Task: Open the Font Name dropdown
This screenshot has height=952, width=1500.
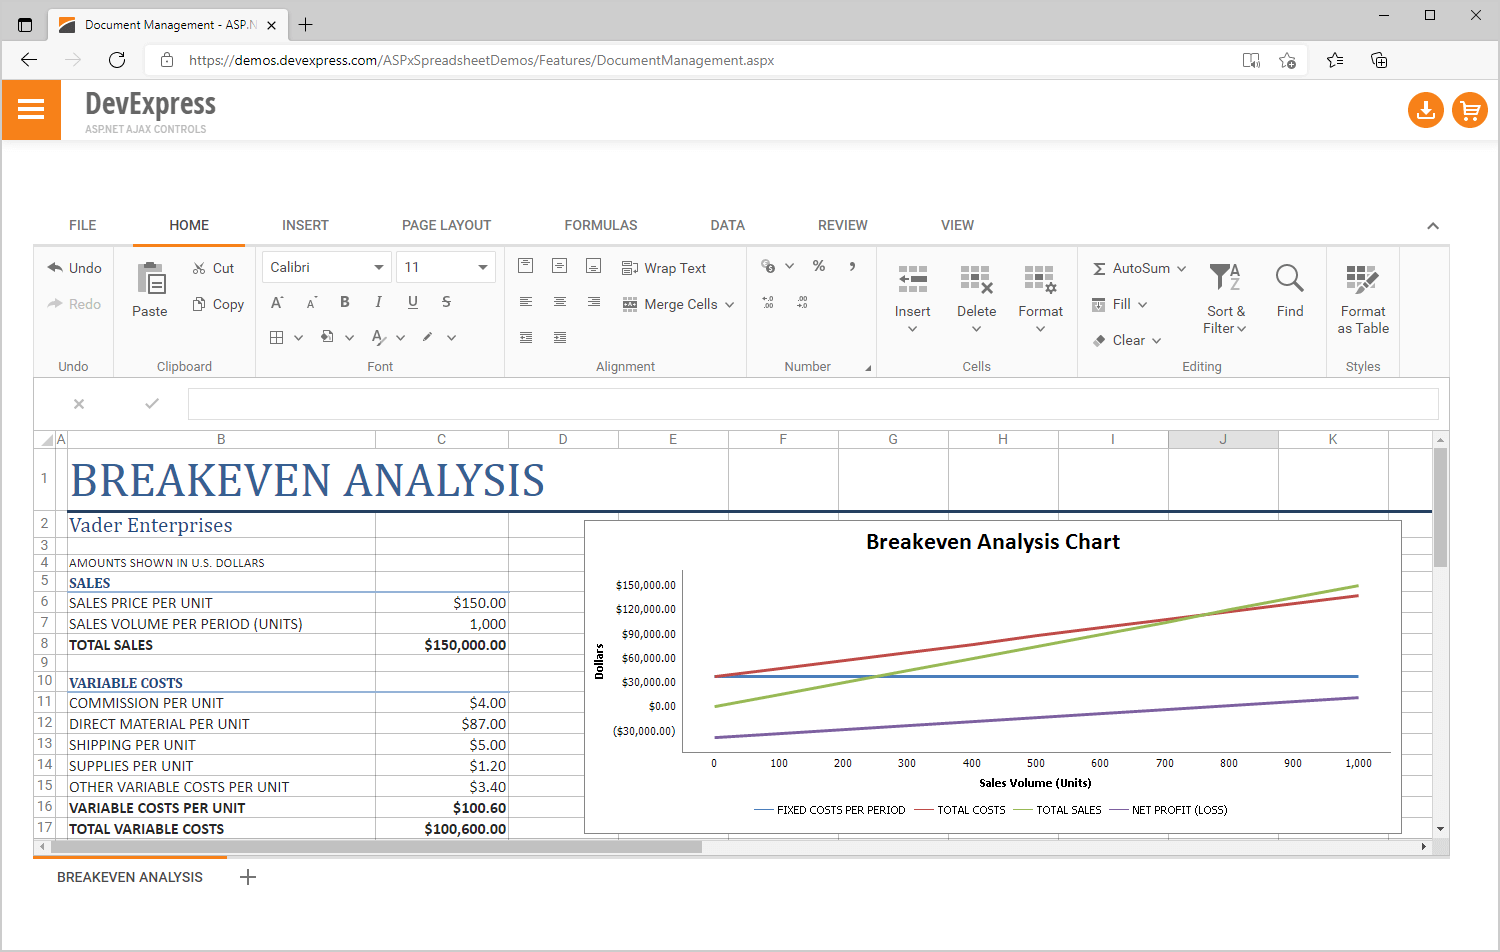Action: click(326, 266)
